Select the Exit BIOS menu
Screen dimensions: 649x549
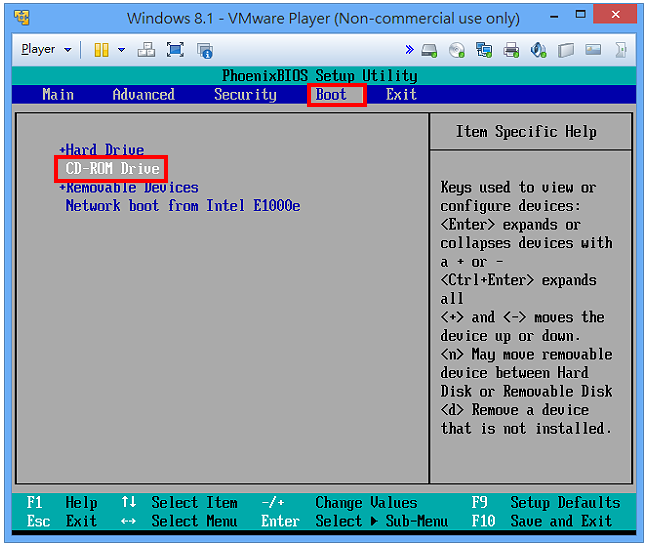[401, 95]
